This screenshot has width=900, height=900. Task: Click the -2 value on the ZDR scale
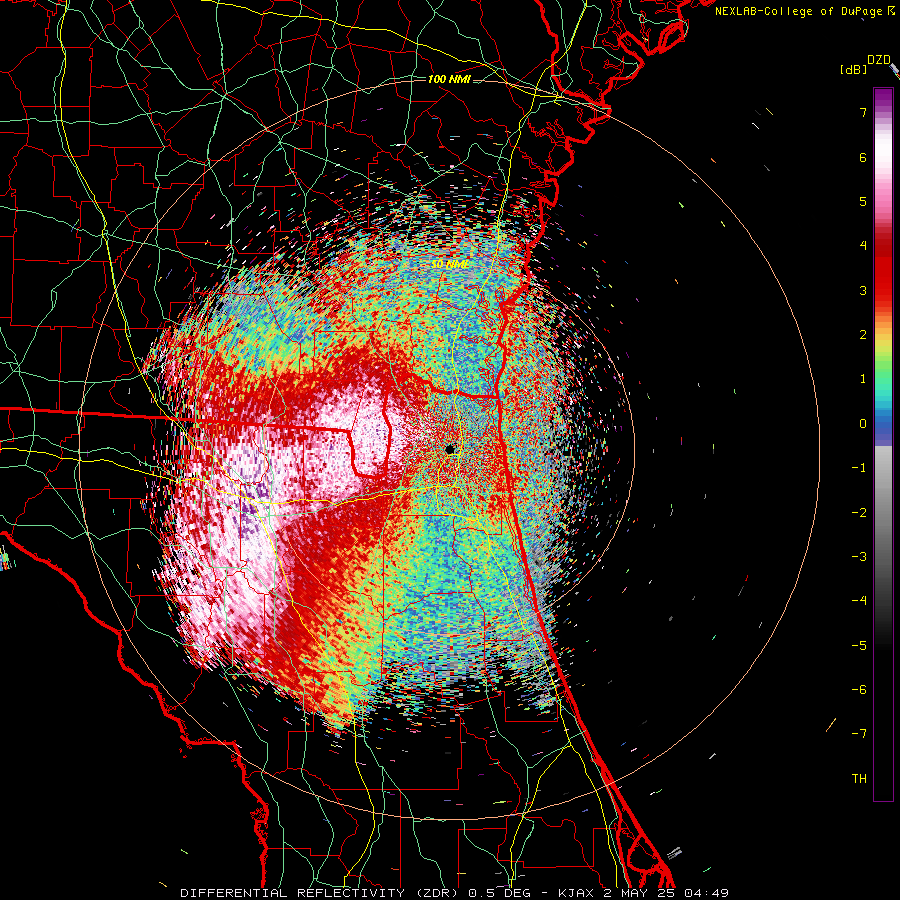point(859,513)
